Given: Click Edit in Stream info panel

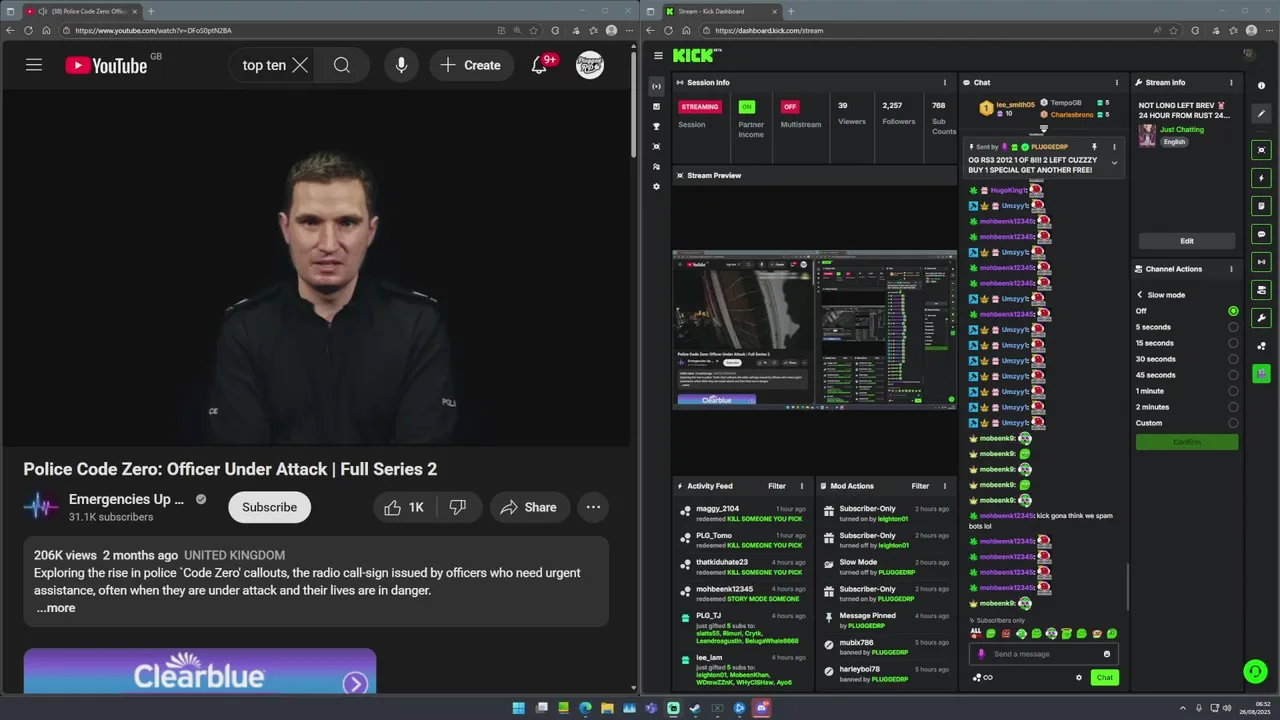Looking at the screenshot, I should [x=1187, y=241].
